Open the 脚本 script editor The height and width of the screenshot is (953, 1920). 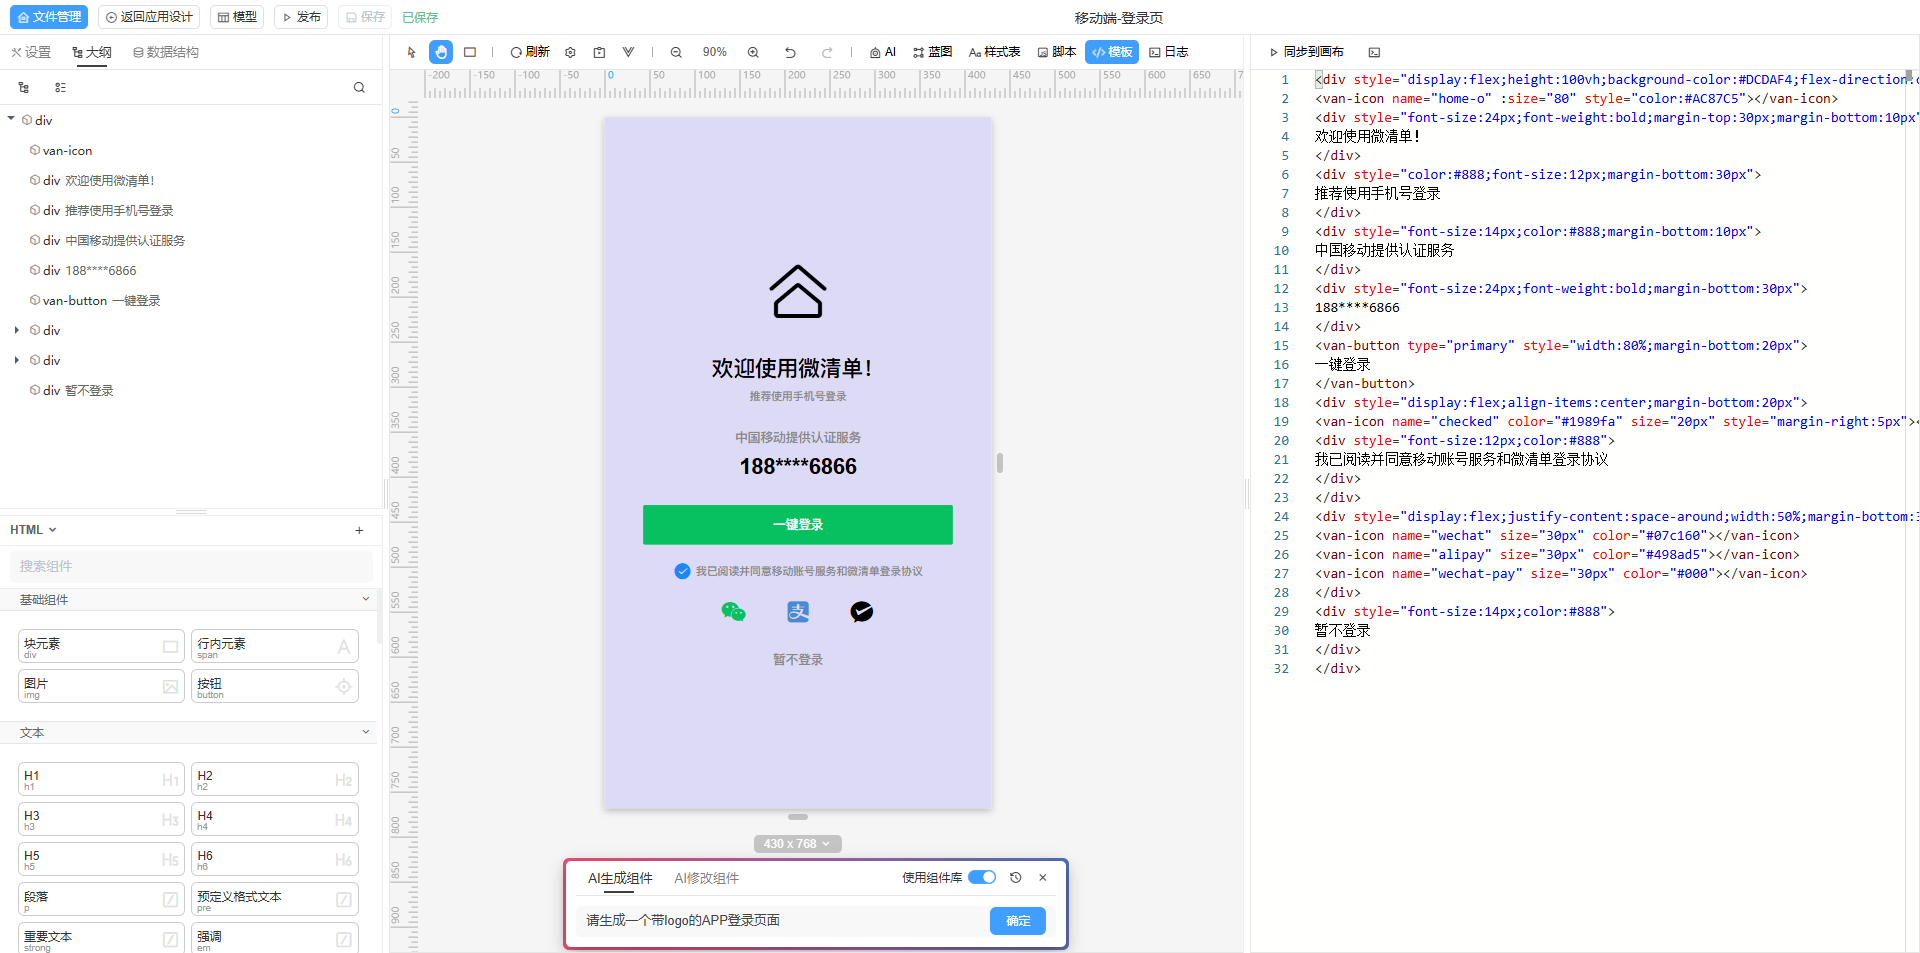[x=1056, y=52]
